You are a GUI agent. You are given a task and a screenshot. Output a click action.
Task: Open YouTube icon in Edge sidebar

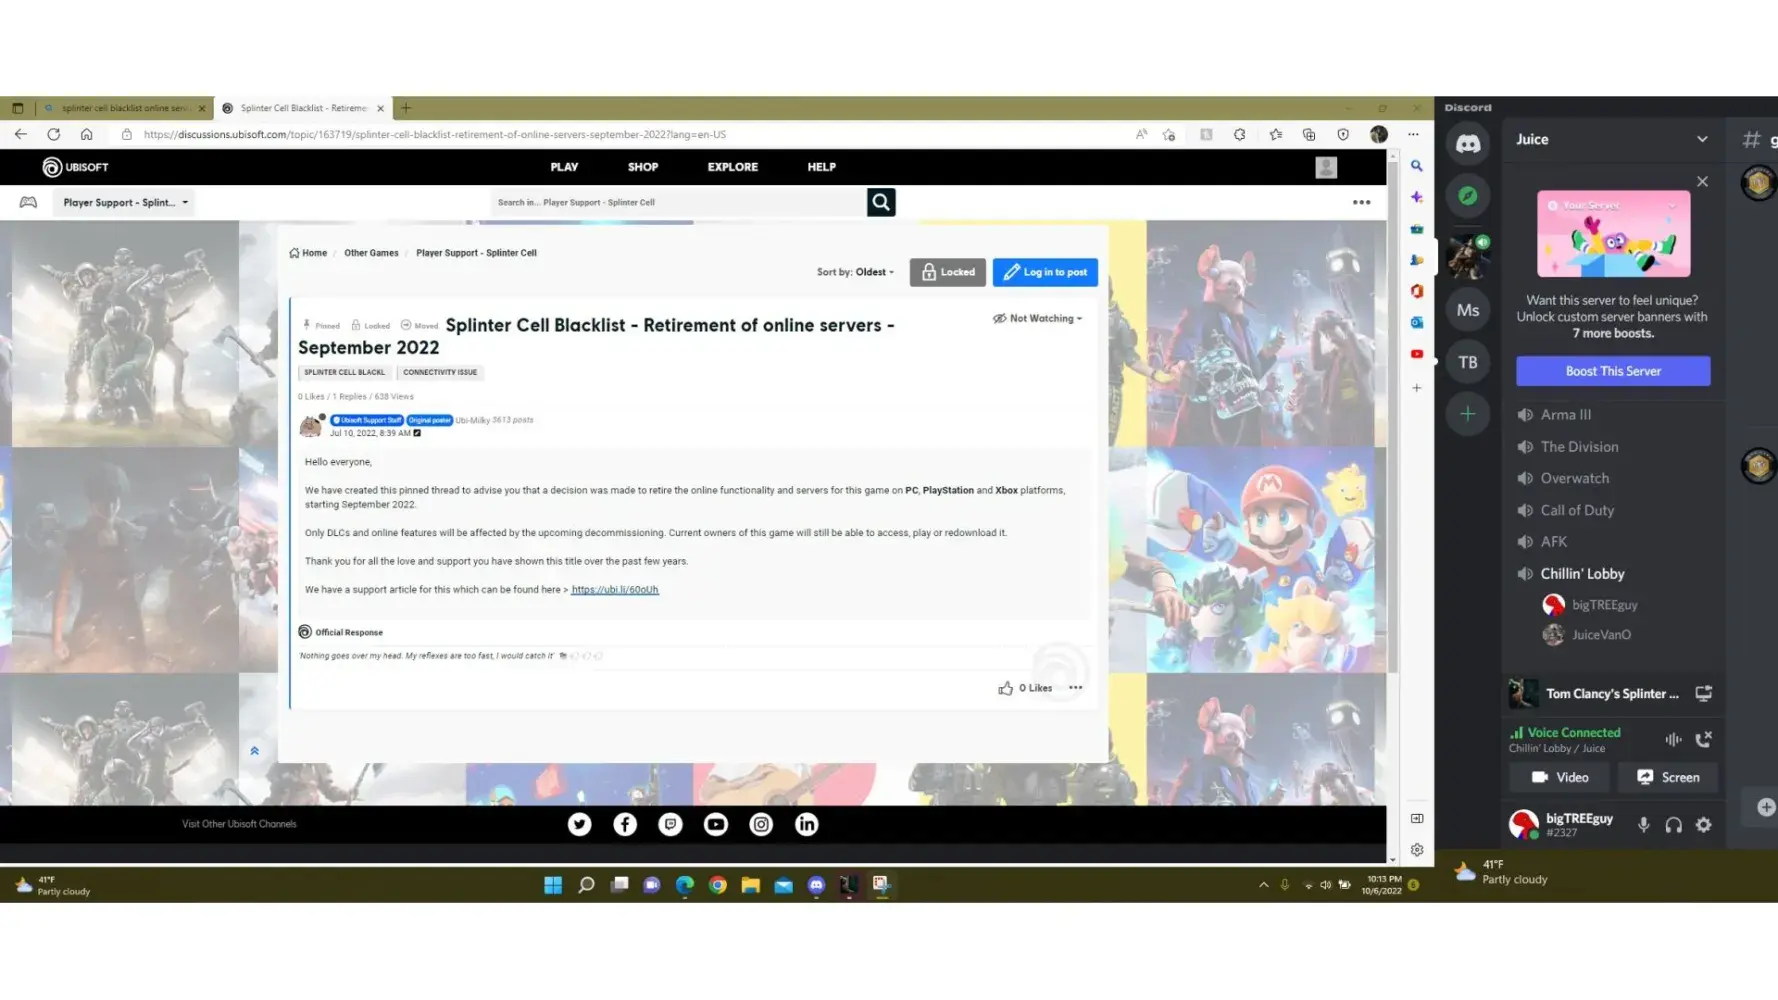[x=1417, y=354]
